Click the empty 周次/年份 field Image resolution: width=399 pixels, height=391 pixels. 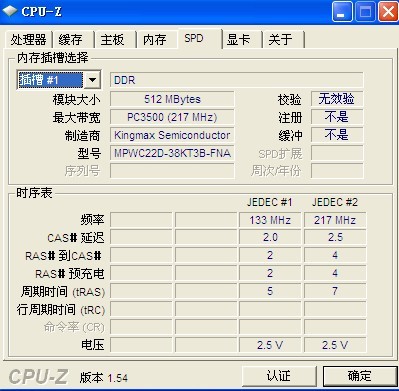tap(337, 171)
